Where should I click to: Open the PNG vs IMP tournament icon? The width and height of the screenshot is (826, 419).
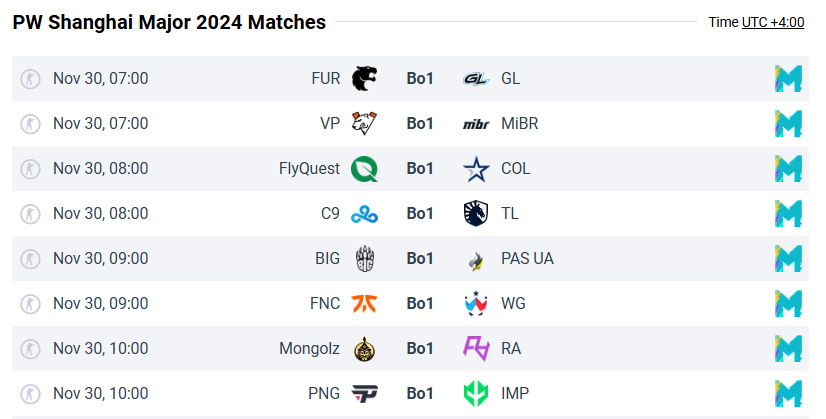[x=788, y=393]
